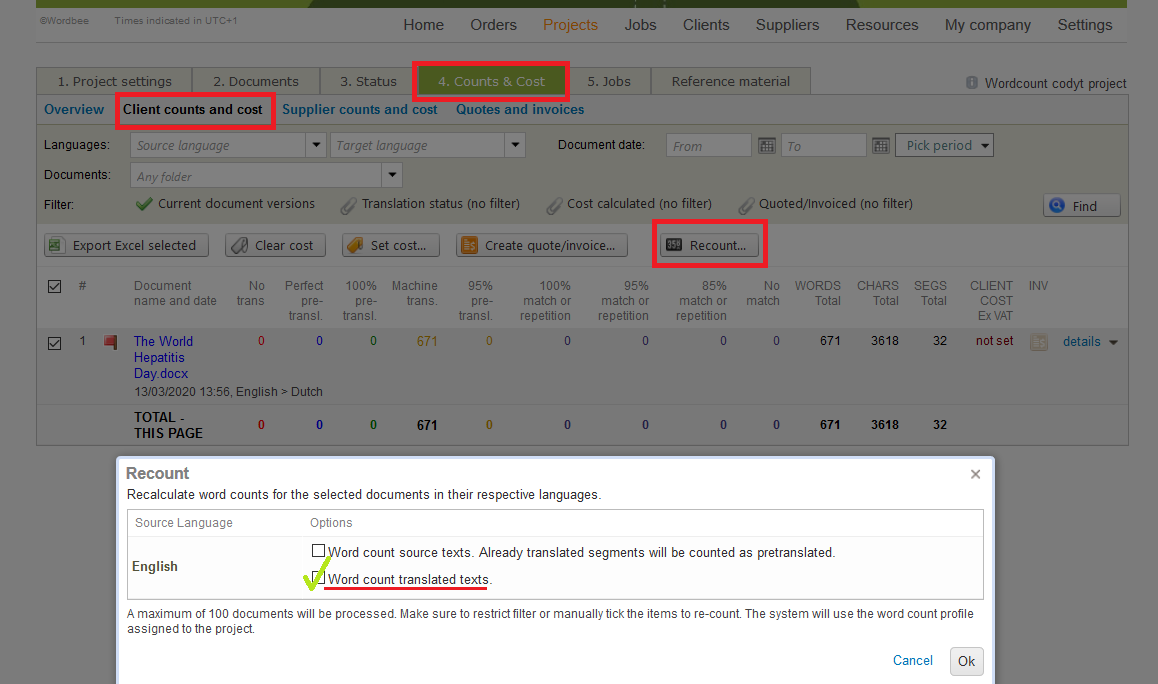The image size is (1158, 684).
Task: Open the Pick period dropdown
Action: click(944, 146)
